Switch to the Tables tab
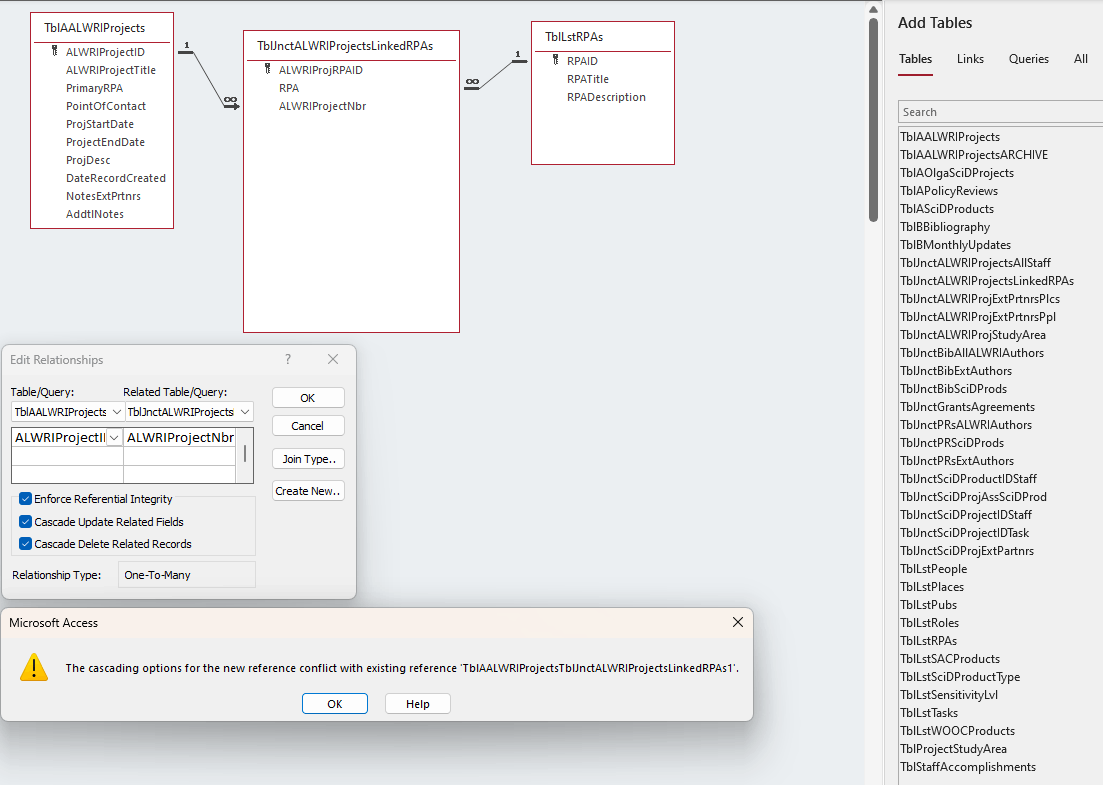Screen dimensions: 1103x785 click(x=915, y=59)
